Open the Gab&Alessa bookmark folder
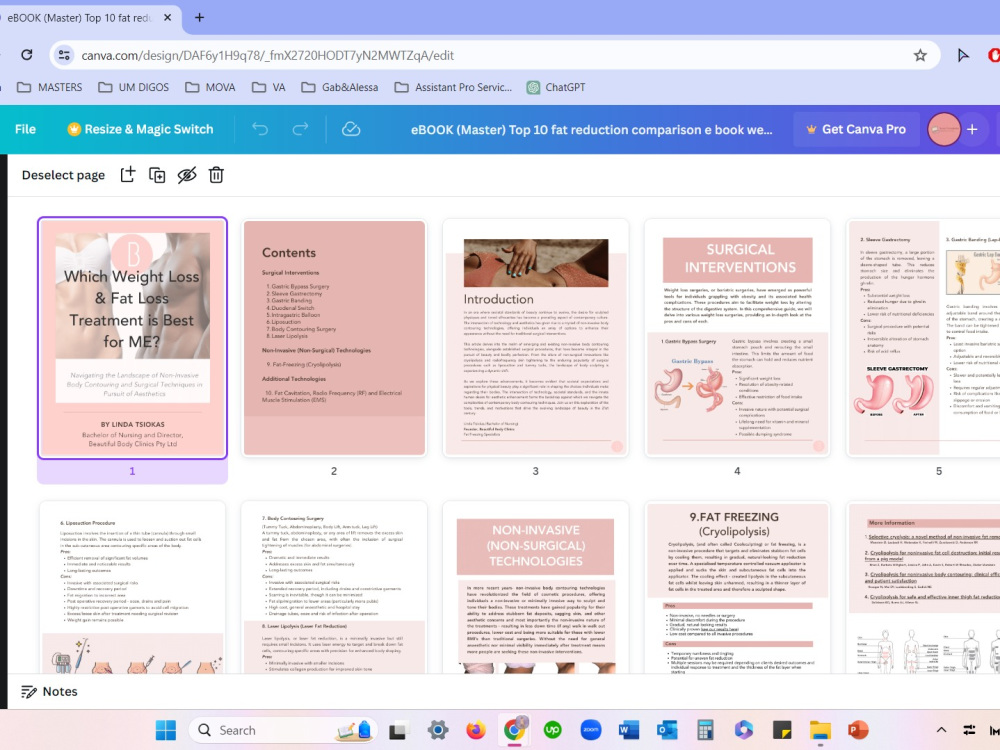 click(x=340, y=87)
